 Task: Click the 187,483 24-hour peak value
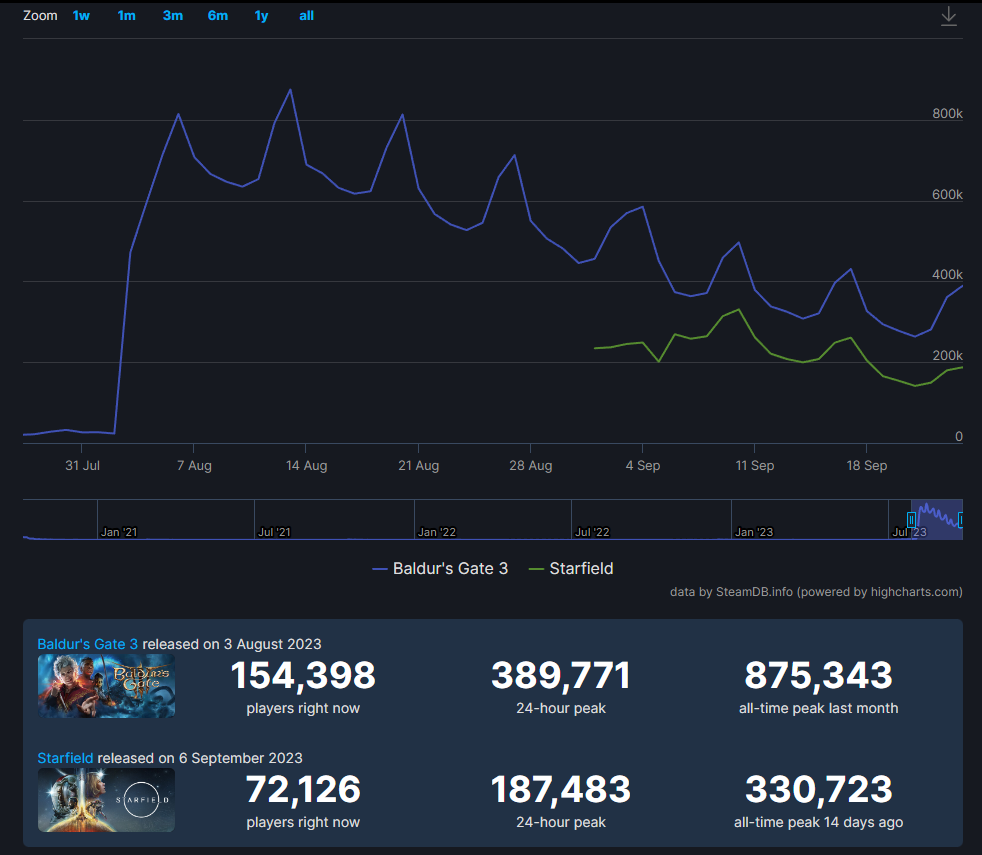coord(561,789)
